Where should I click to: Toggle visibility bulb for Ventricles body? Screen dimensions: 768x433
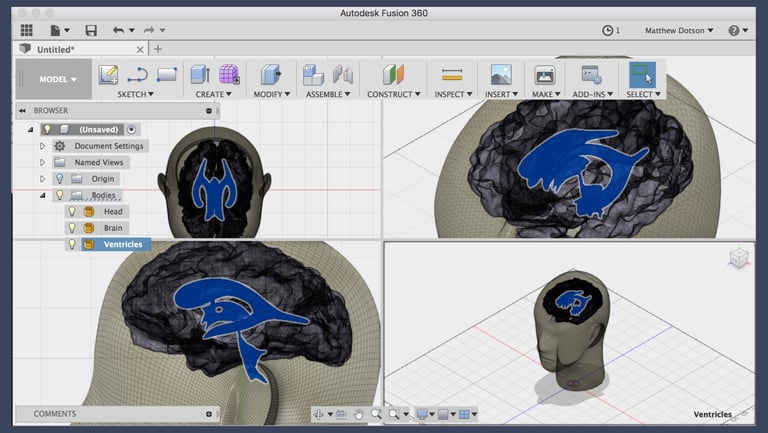[72, 244]
